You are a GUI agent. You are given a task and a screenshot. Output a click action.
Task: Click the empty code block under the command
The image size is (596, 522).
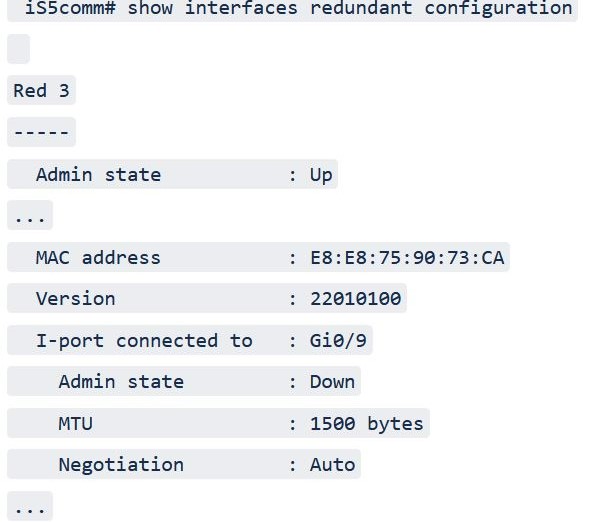click(x=18, y=49)
